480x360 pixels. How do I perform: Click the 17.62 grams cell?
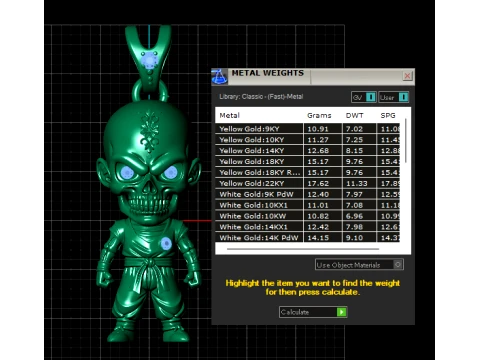click(323, 183)
